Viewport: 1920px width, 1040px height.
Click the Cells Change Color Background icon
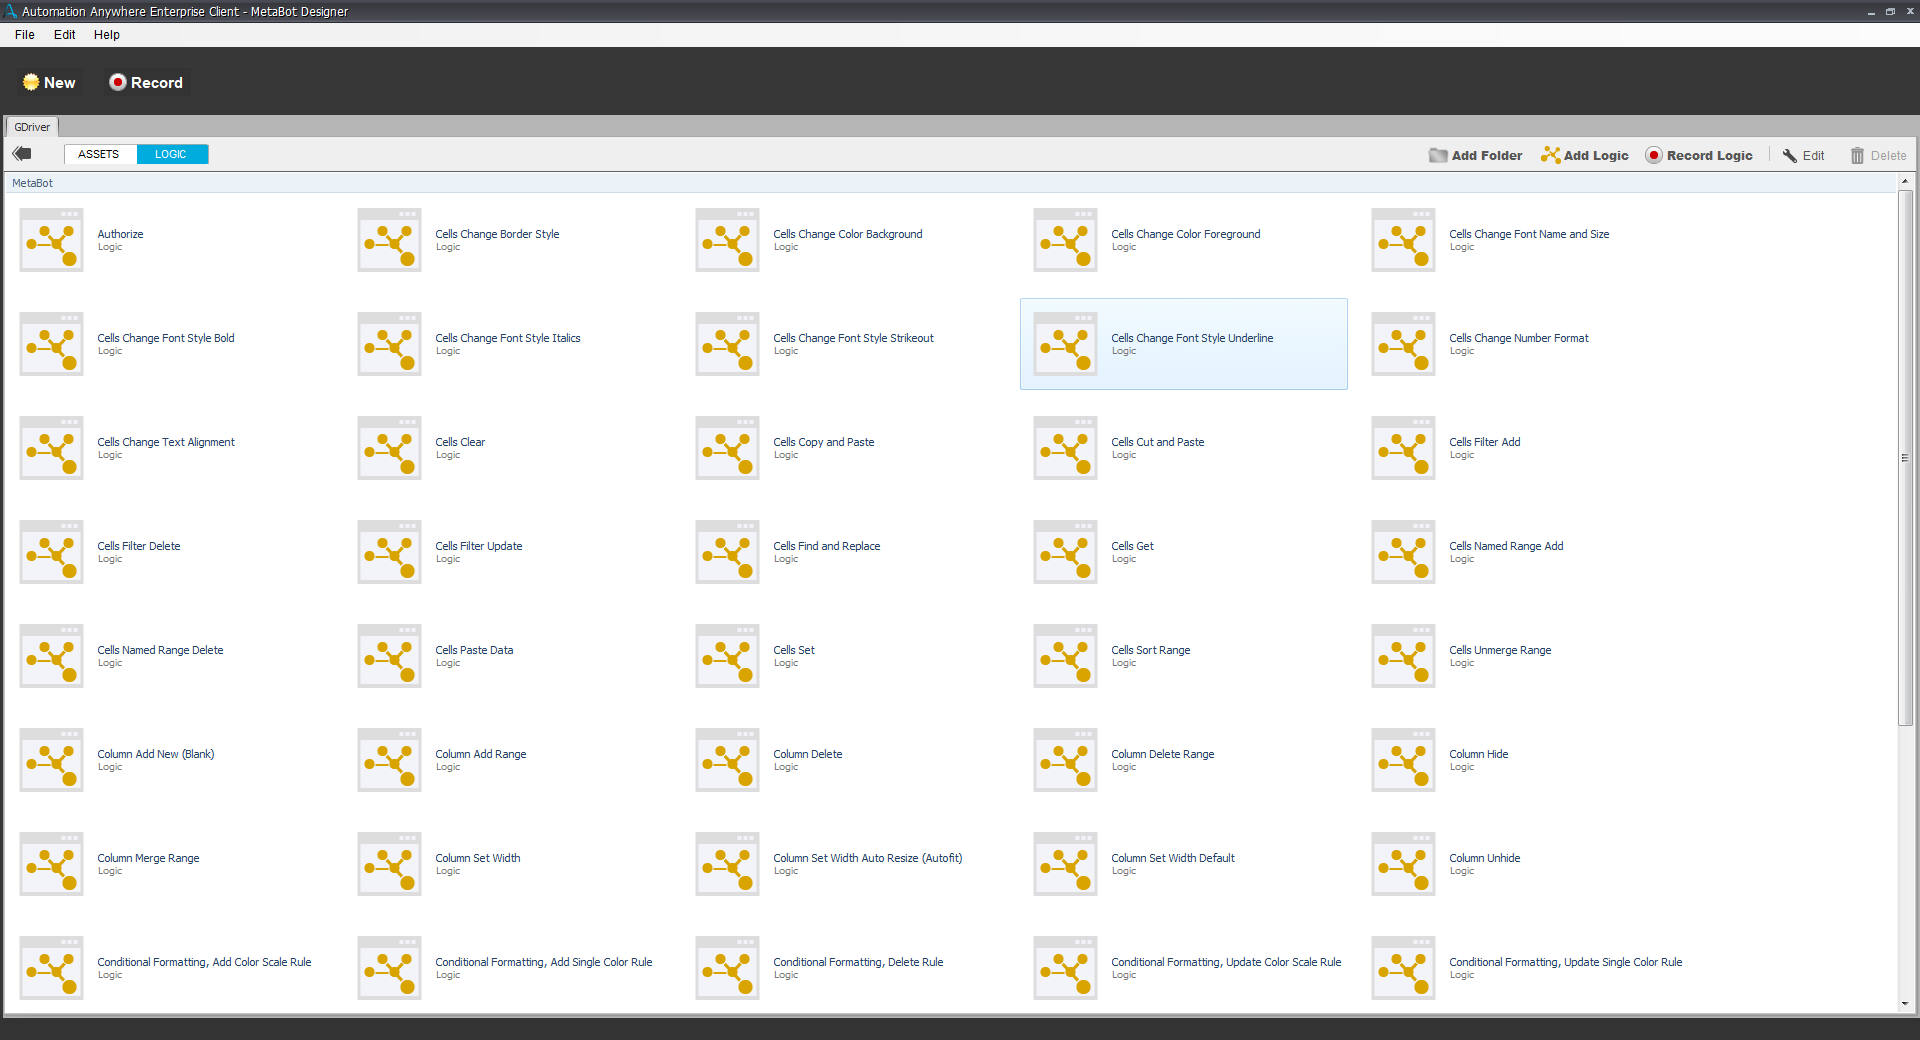[x=727, y=240]
